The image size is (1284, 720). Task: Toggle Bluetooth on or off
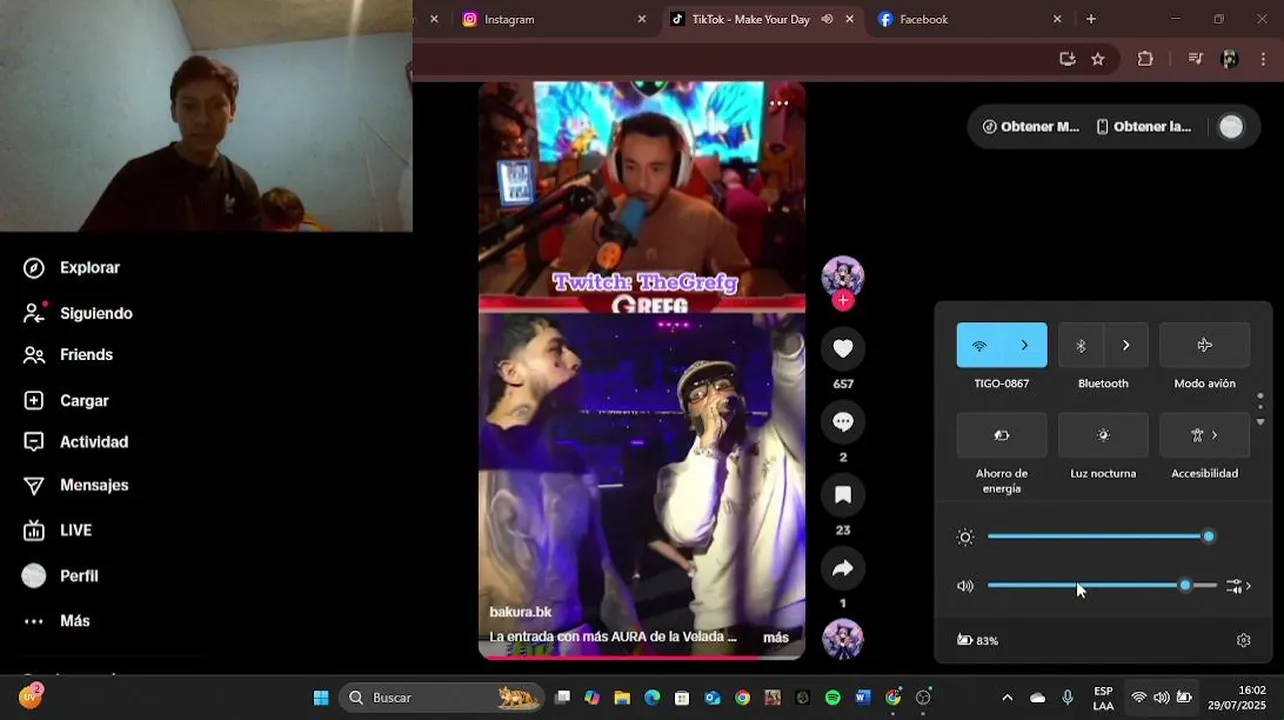click(x=1081, y=345)
